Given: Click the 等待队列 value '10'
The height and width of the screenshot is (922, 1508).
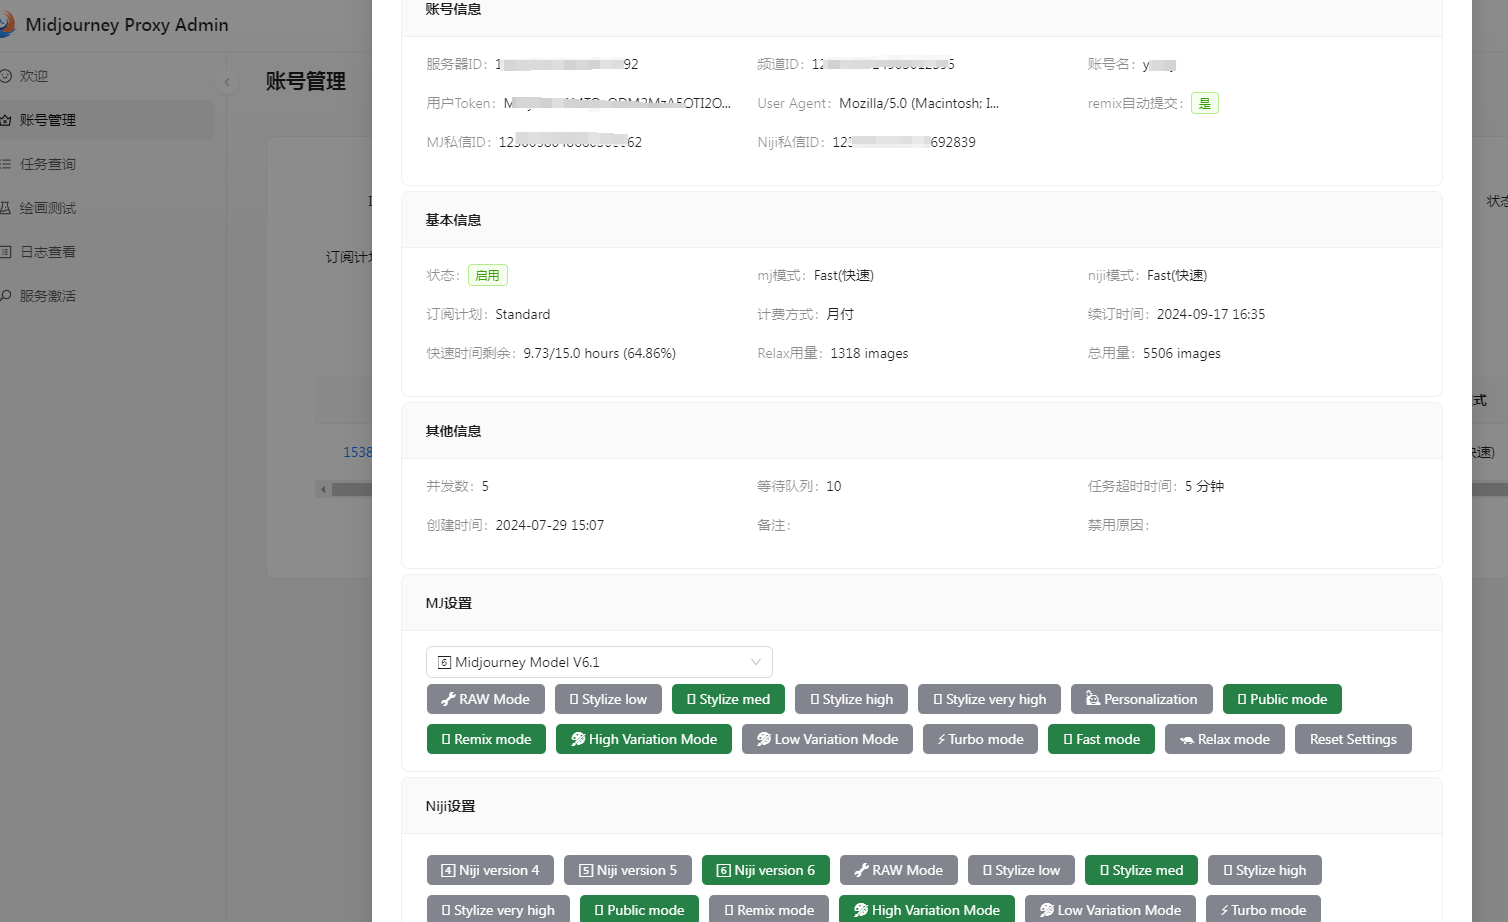Looking at the screenshot, I should pyautogui.click(x=834, y=486).
